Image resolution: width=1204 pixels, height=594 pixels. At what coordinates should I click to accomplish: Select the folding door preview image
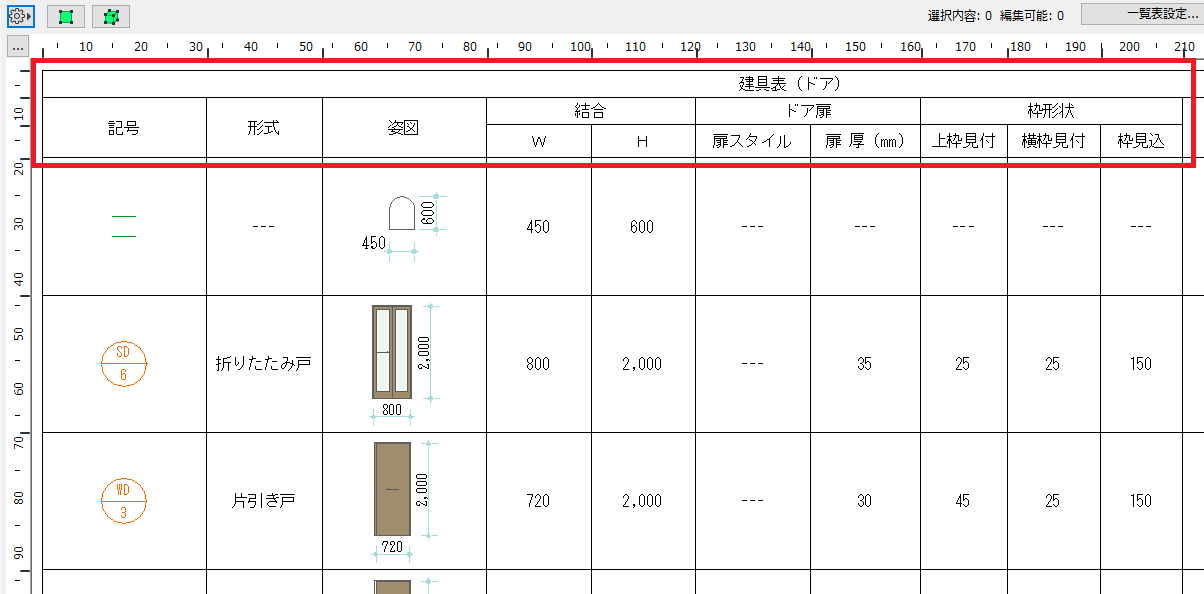pos(392,354)
